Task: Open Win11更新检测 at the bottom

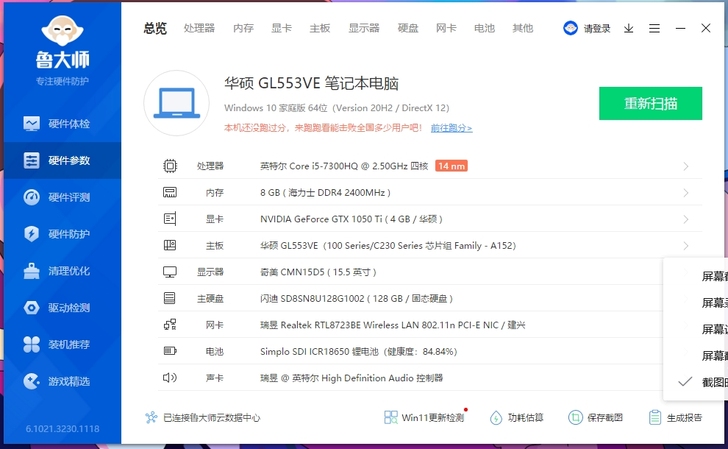Action: tap(424, 418)
